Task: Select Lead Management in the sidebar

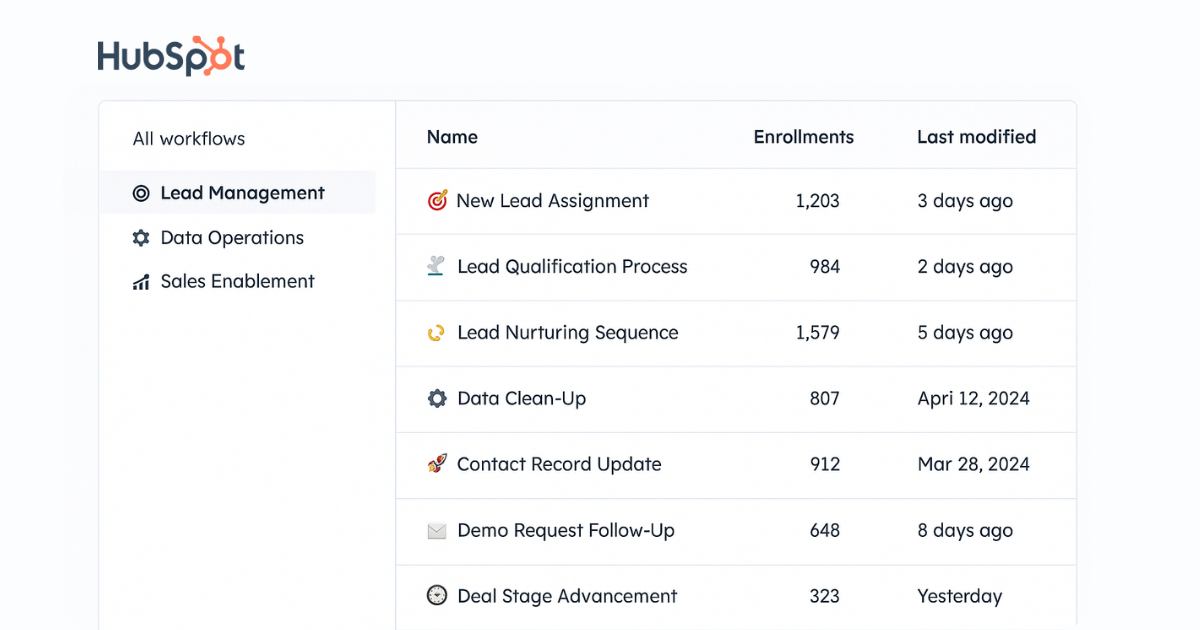Action: [242, 193]
